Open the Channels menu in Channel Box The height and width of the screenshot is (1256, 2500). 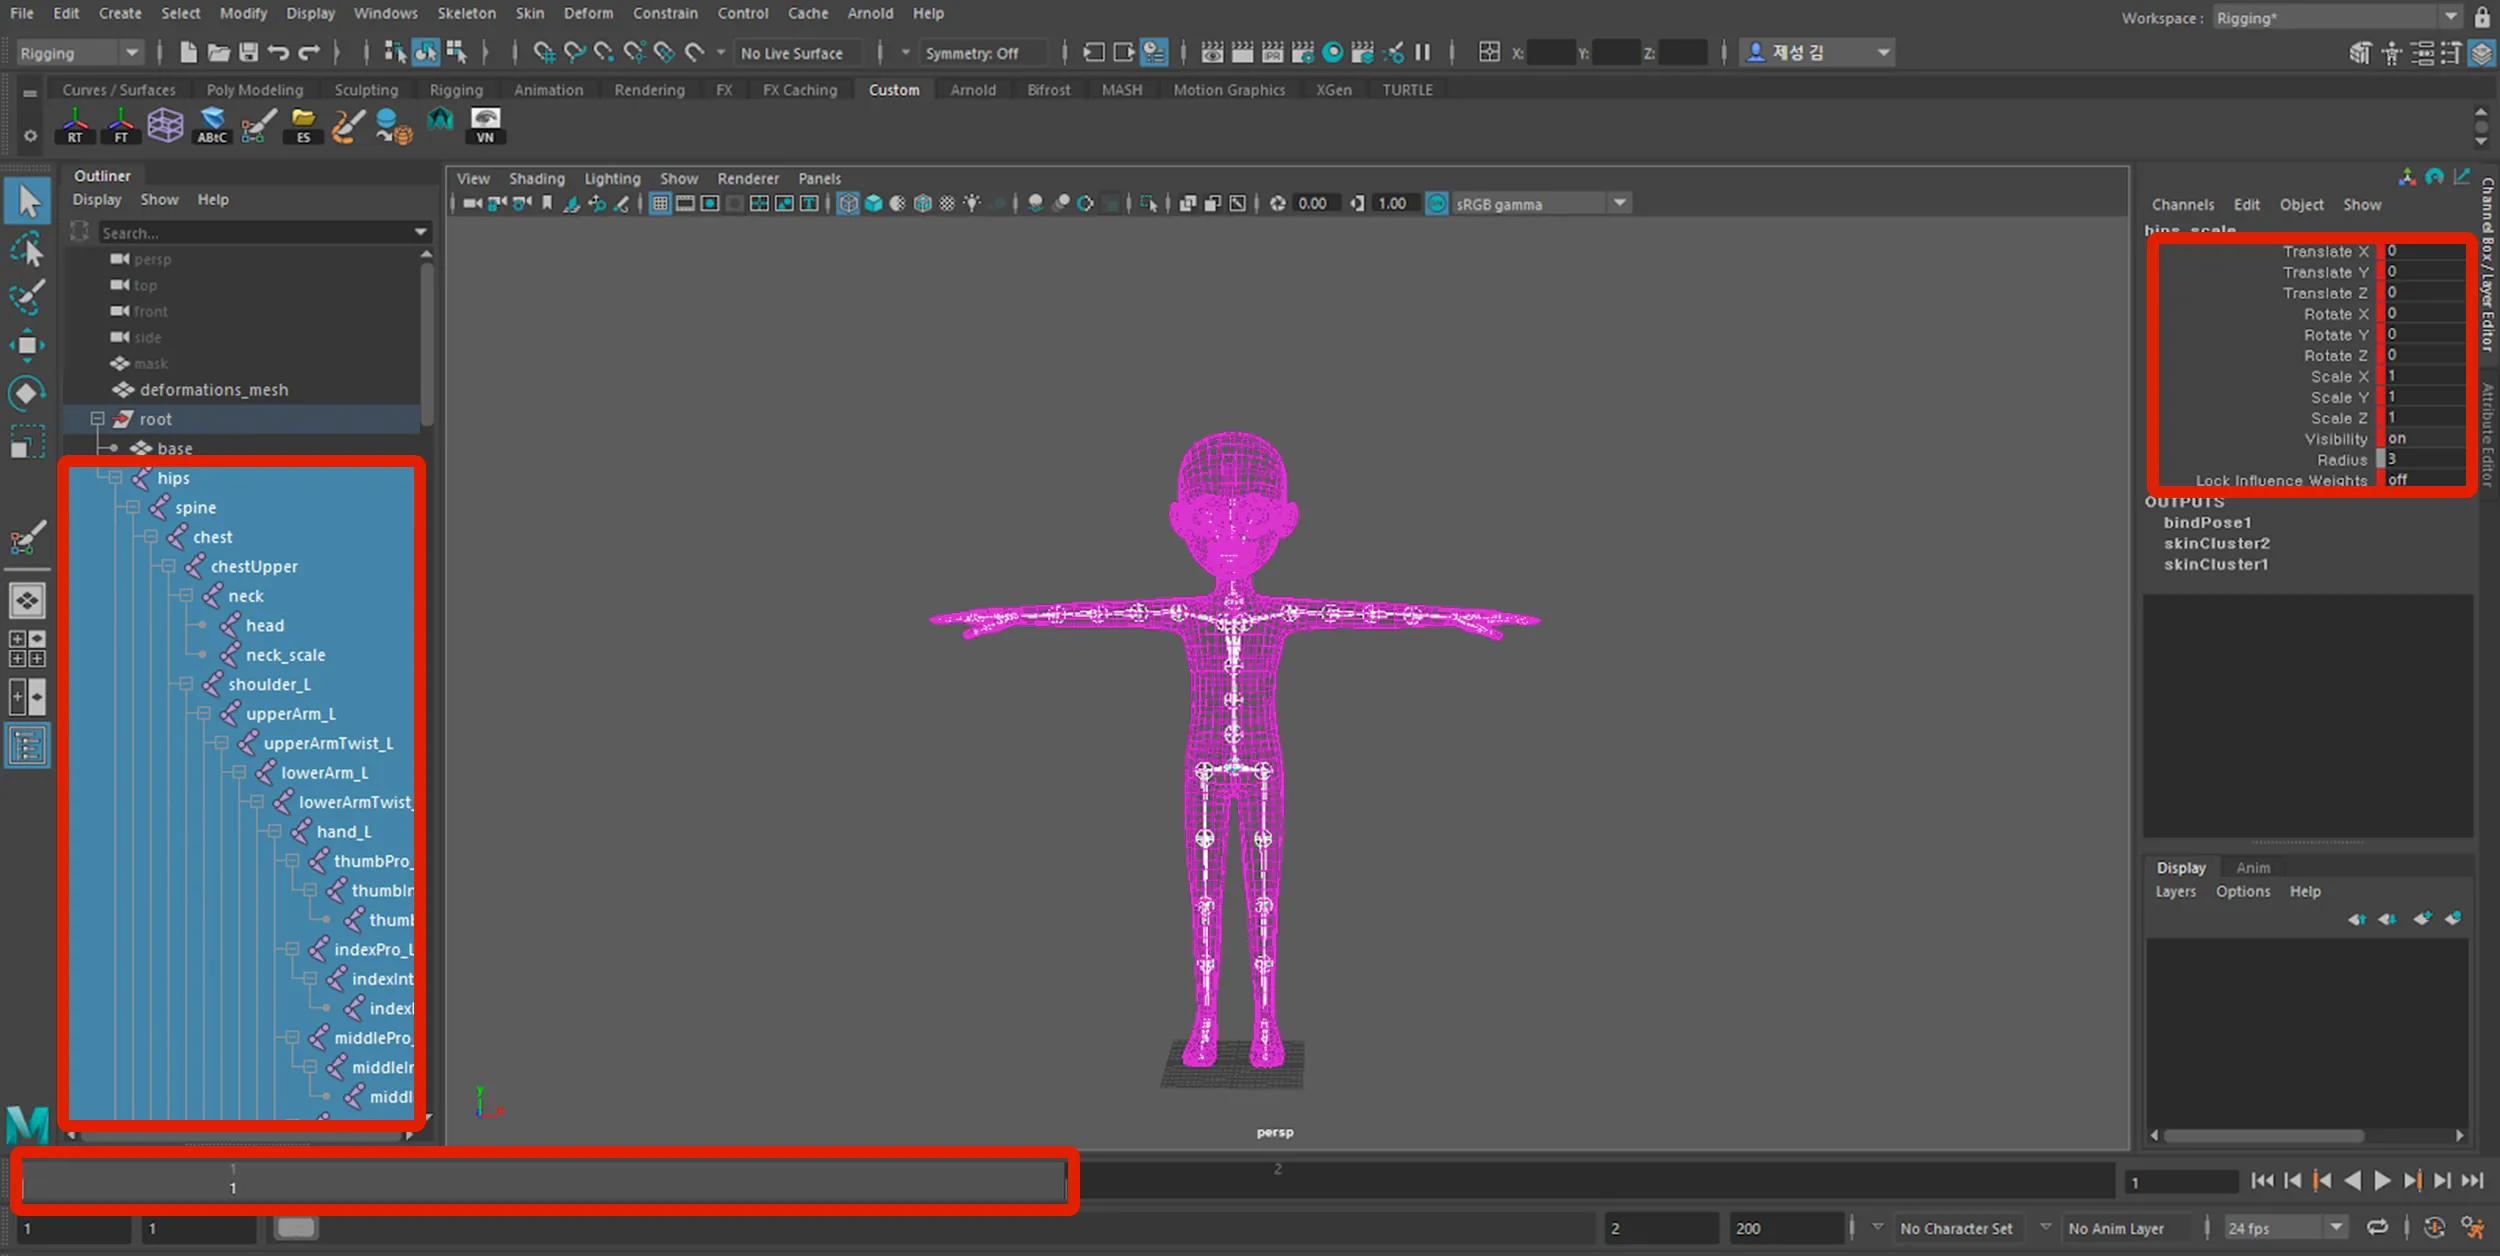pos(2182,204)
